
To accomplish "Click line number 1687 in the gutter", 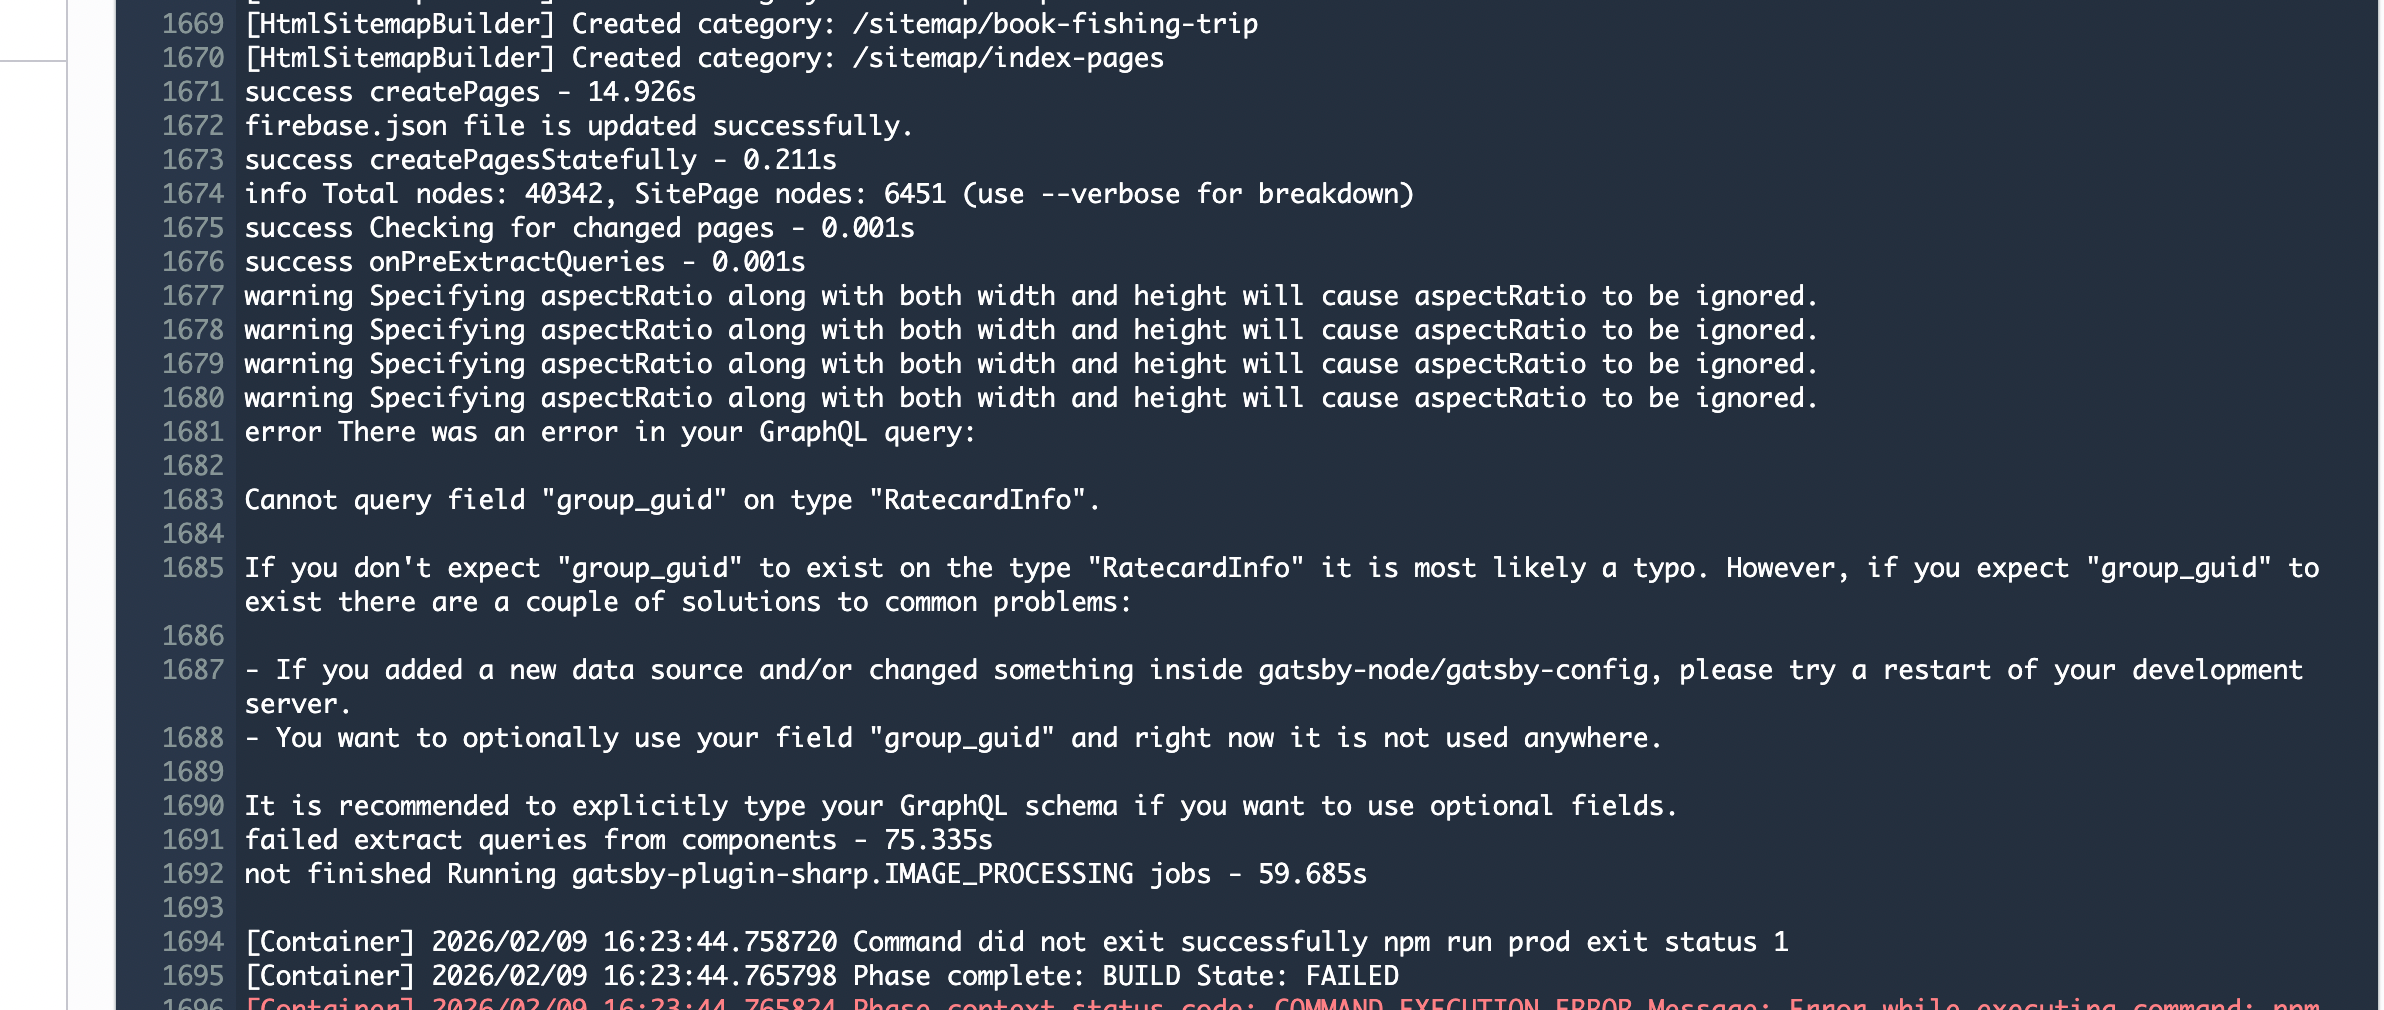I will (x=193, y=670).
